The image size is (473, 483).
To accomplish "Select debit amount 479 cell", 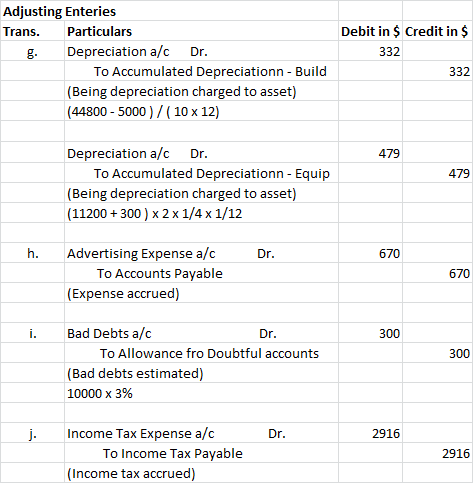I will tap(370, 153).
